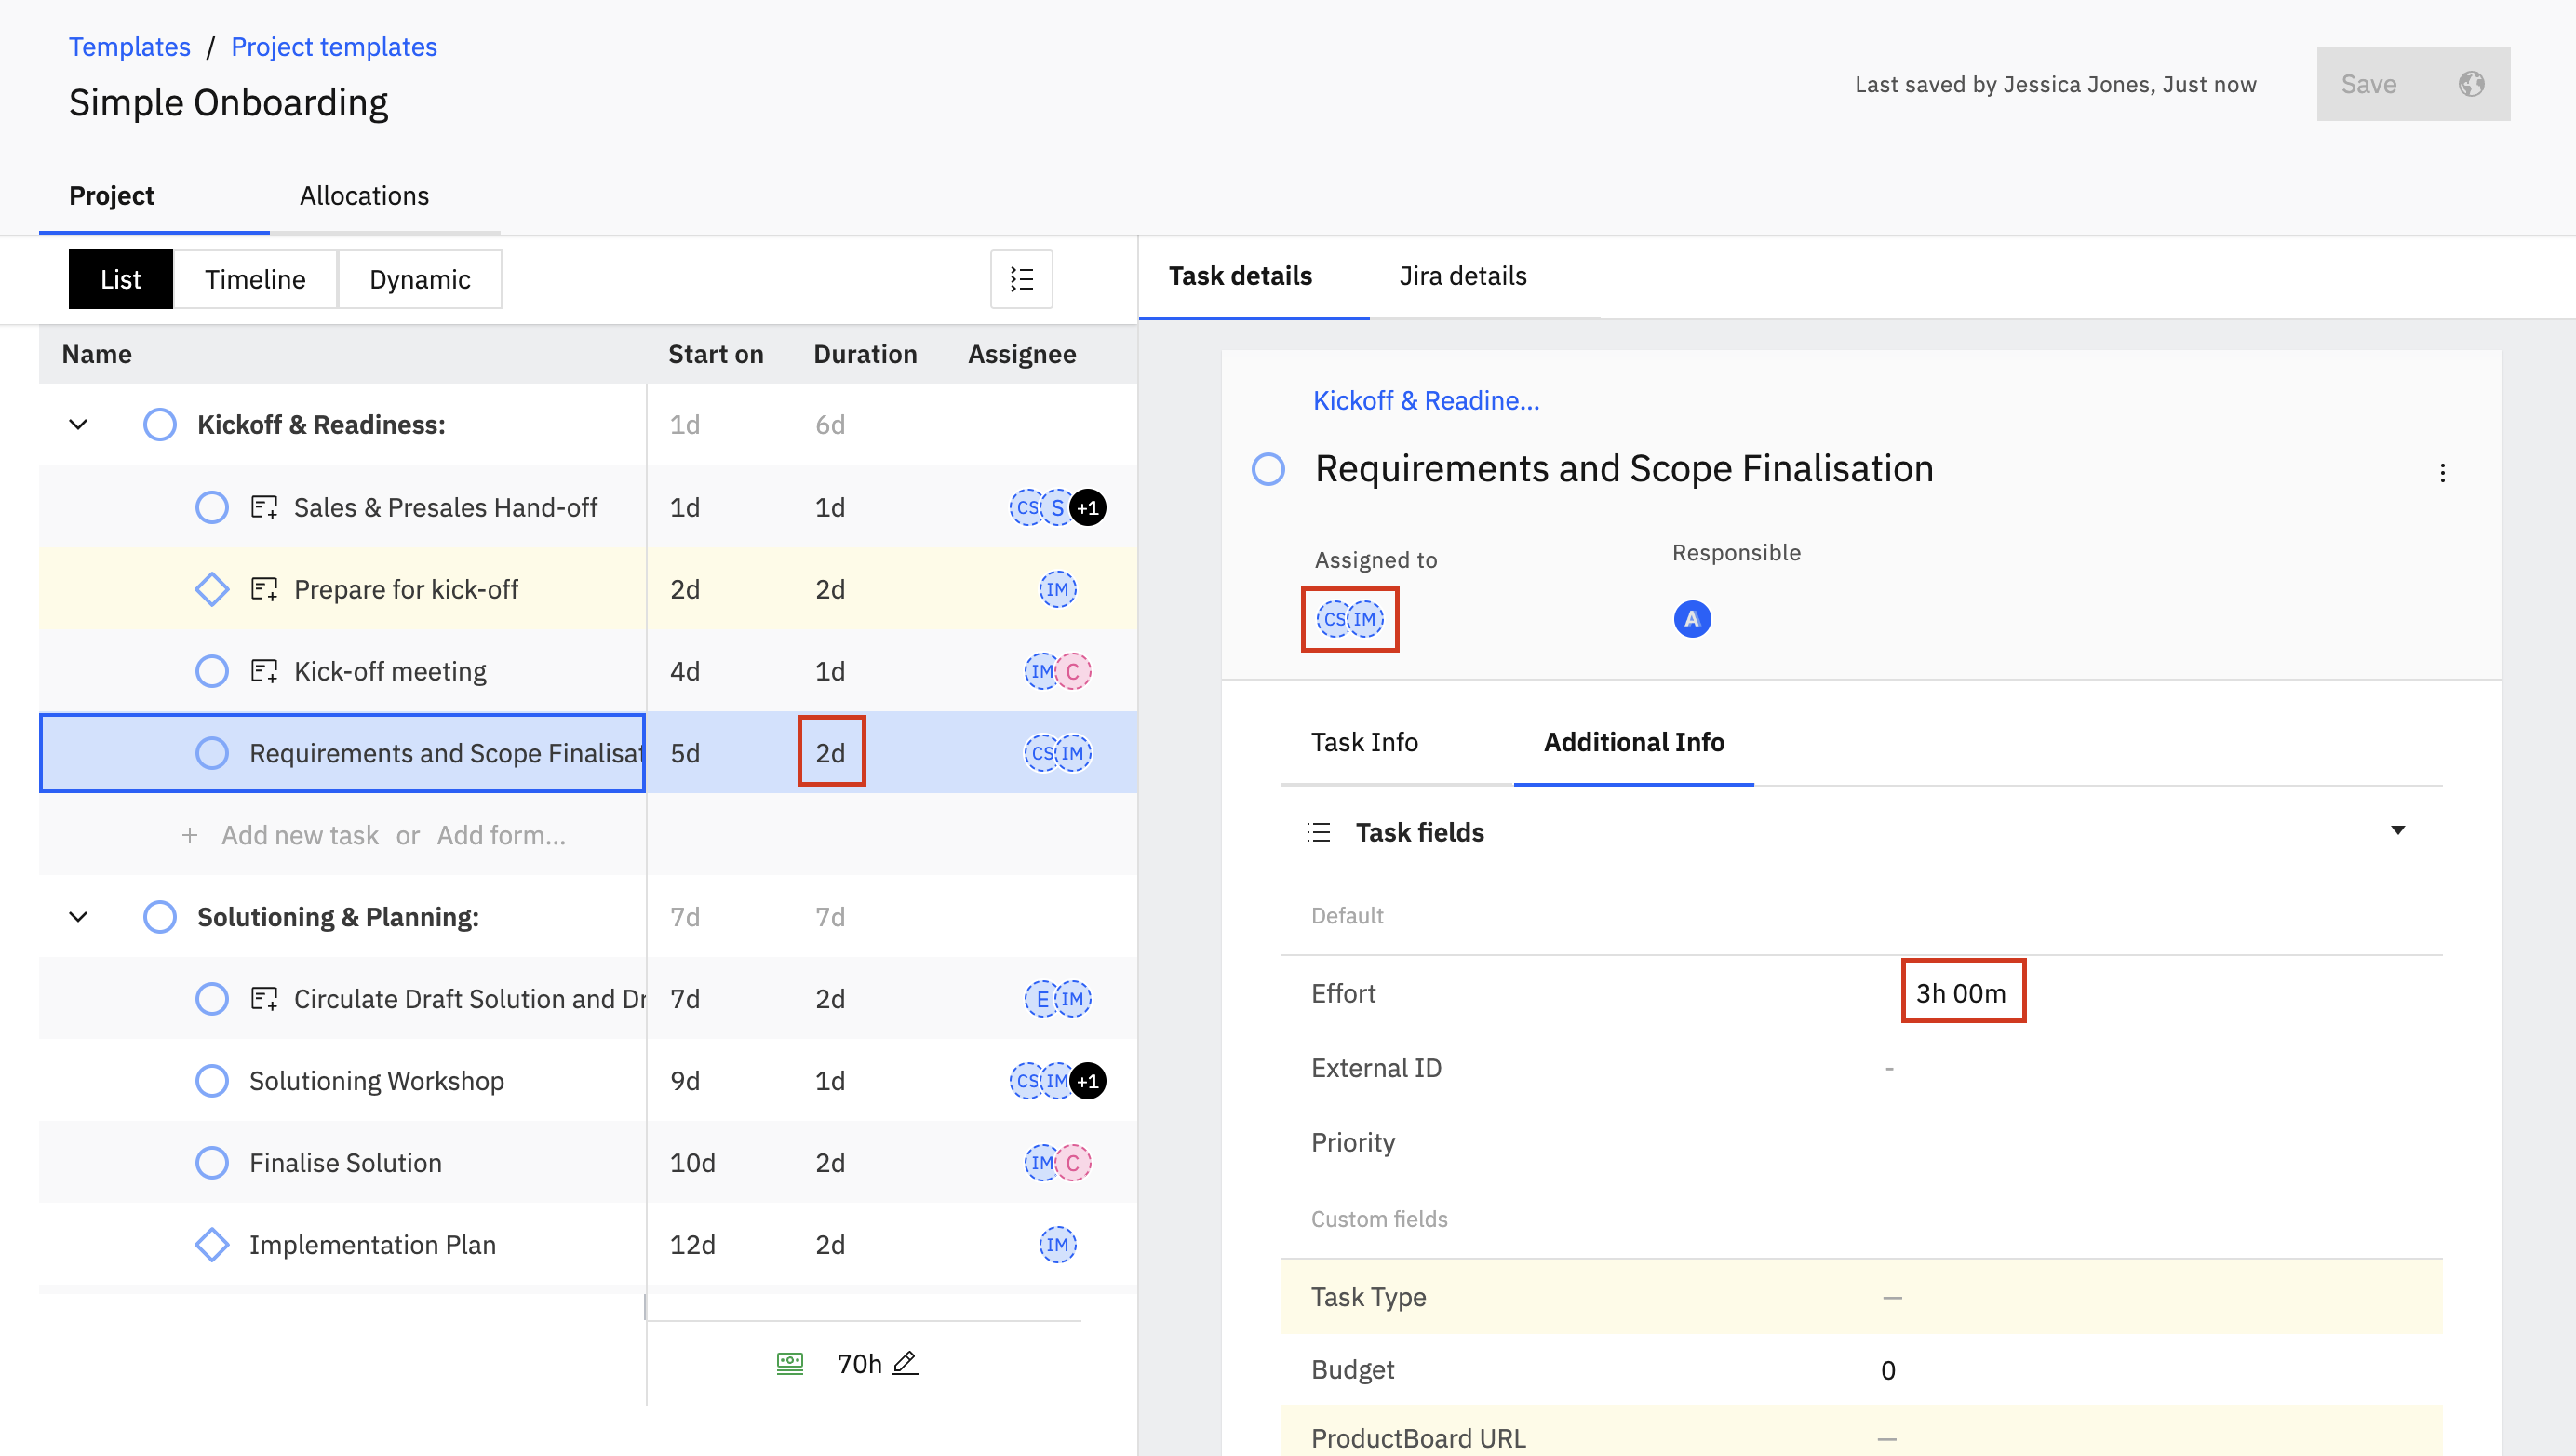This screenshot has height=1456, width=2576.
Task: Collapse the Kickoff & Readiness section
Action: point(79,425)
